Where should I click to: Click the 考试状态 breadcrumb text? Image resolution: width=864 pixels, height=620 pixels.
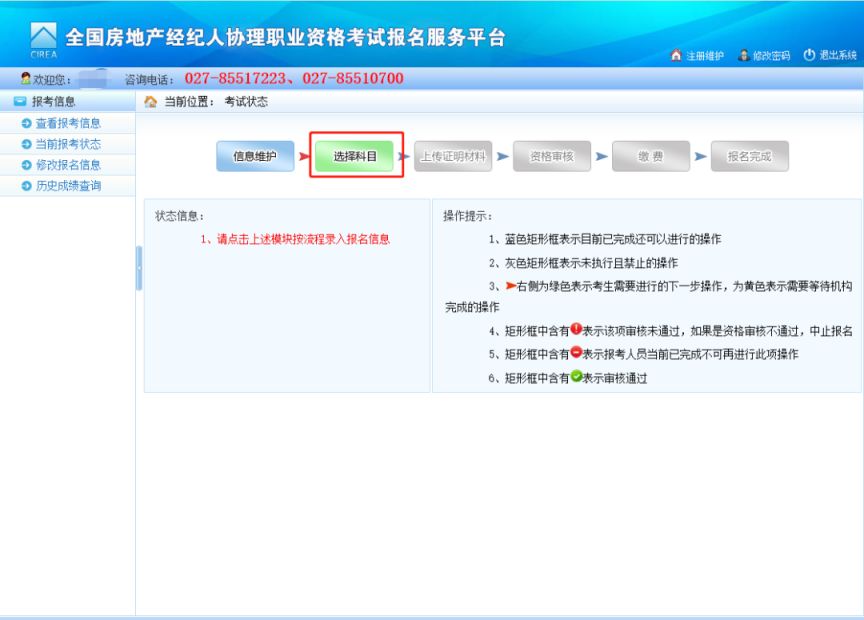[246, 102]
